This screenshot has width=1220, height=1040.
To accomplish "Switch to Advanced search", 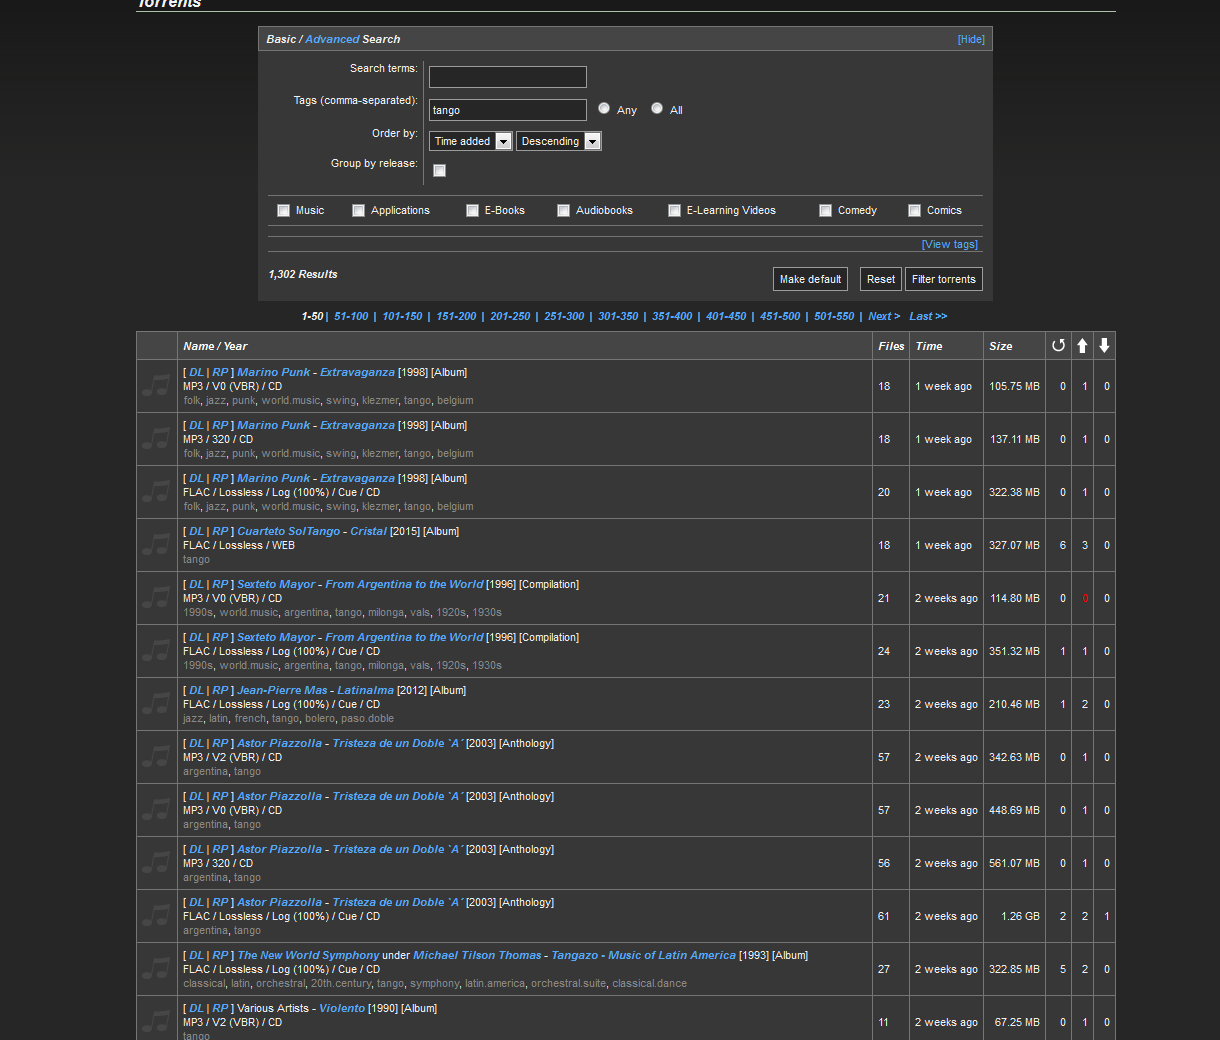I will (x=332, y=39).
